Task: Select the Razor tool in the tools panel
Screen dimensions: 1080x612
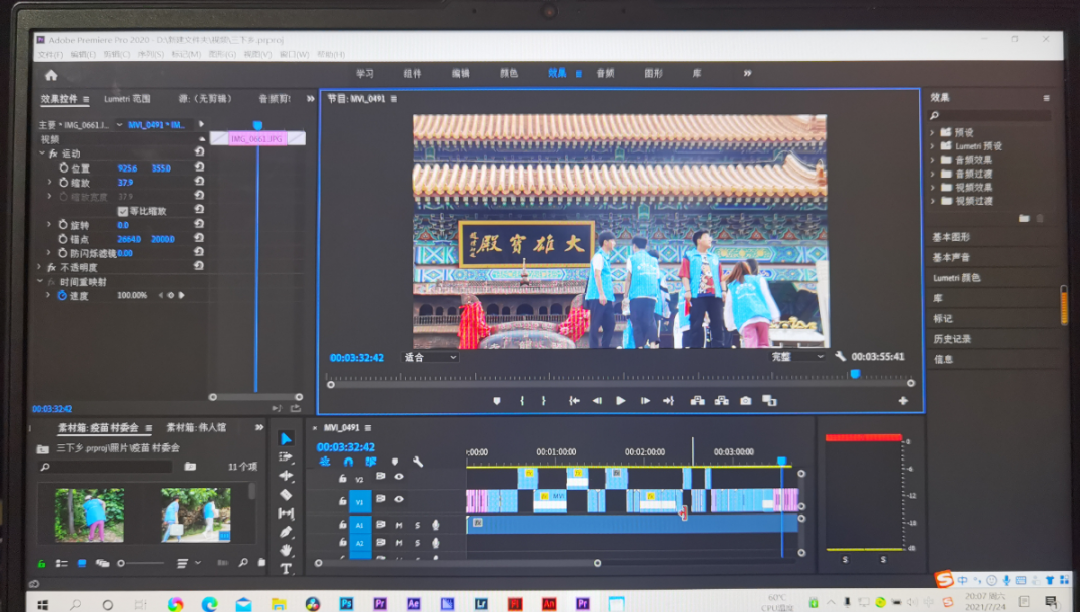Action: tap(286, 494)
